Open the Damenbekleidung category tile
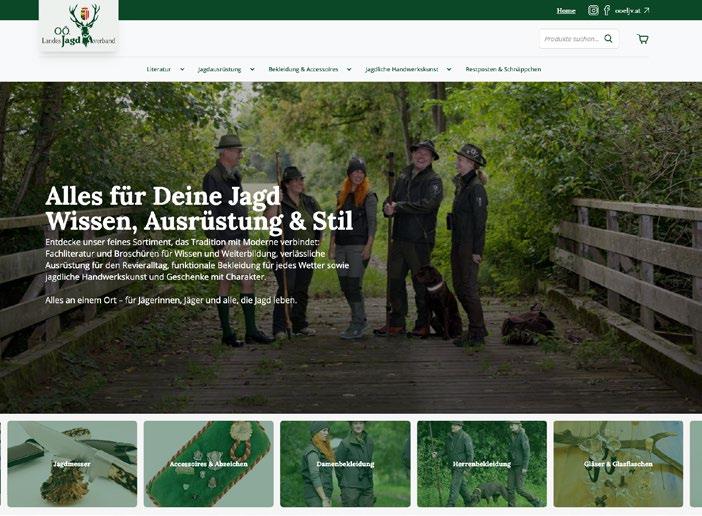The height and width of the screenshot is (516, 702). click(345, 464)
